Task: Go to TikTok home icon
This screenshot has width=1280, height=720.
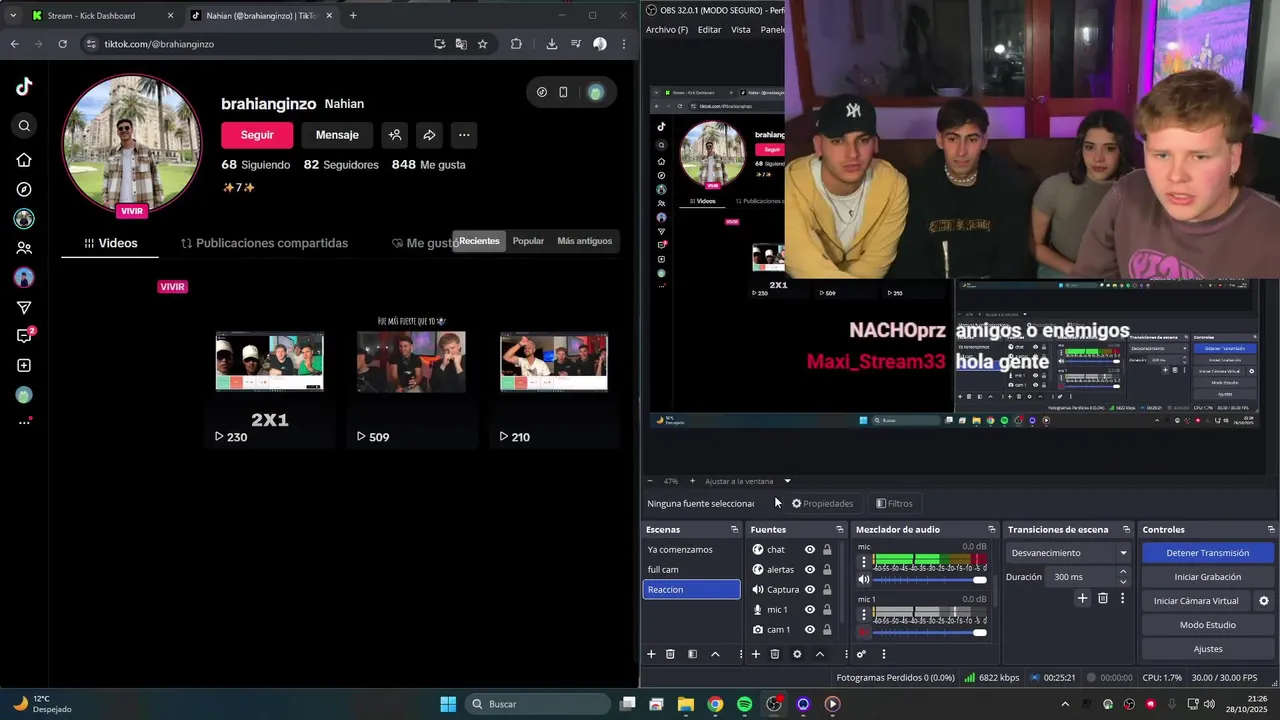Action: (x=24, y=160)
